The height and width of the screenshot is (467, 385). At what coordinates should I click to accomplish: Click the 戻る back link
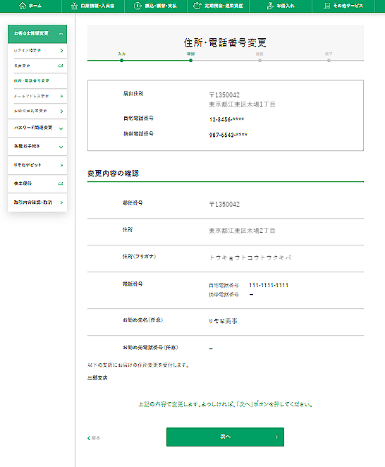(94, 438)
